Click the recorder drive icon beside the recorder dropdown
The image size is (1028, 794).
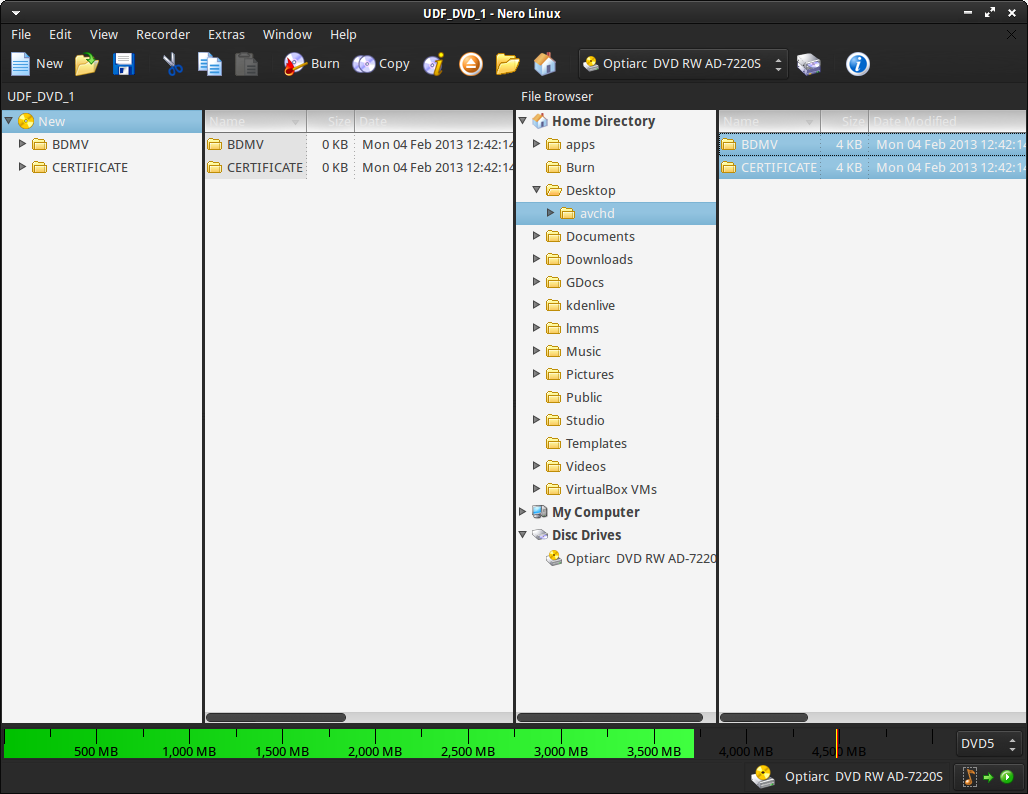pos(809,64)
